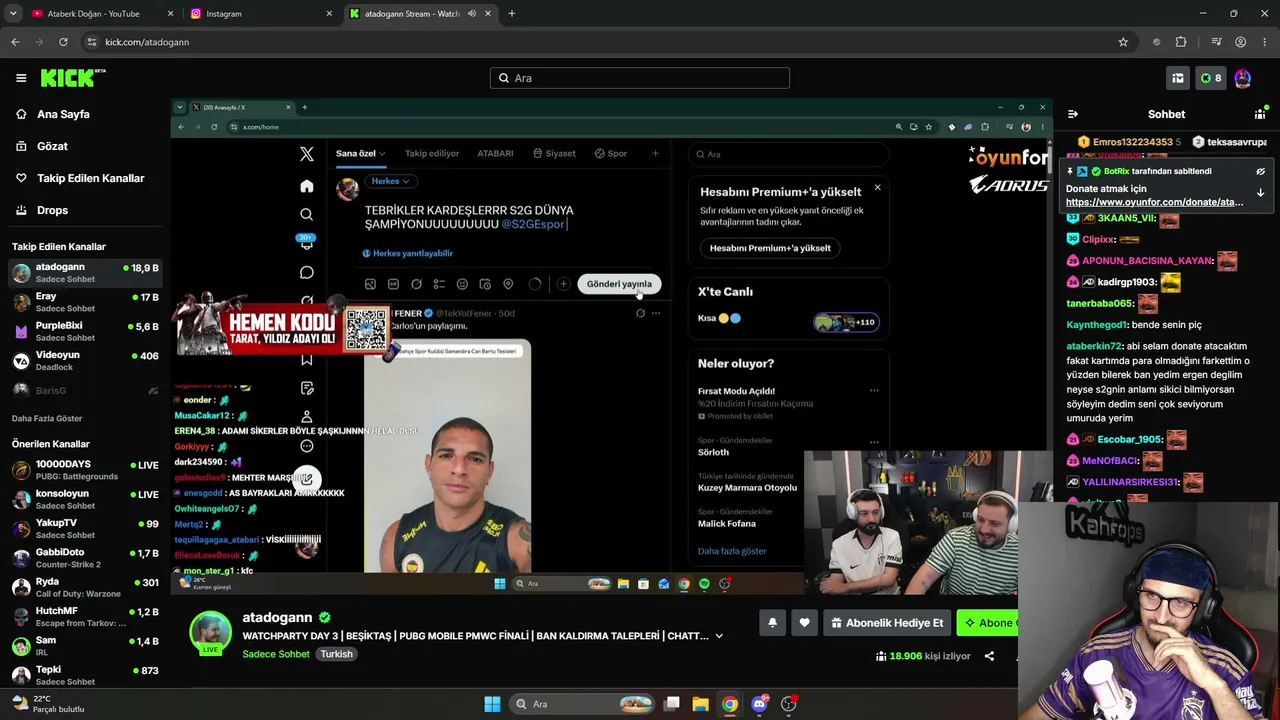
Task: Share the stream using the share icon
Action: [989, 656]
